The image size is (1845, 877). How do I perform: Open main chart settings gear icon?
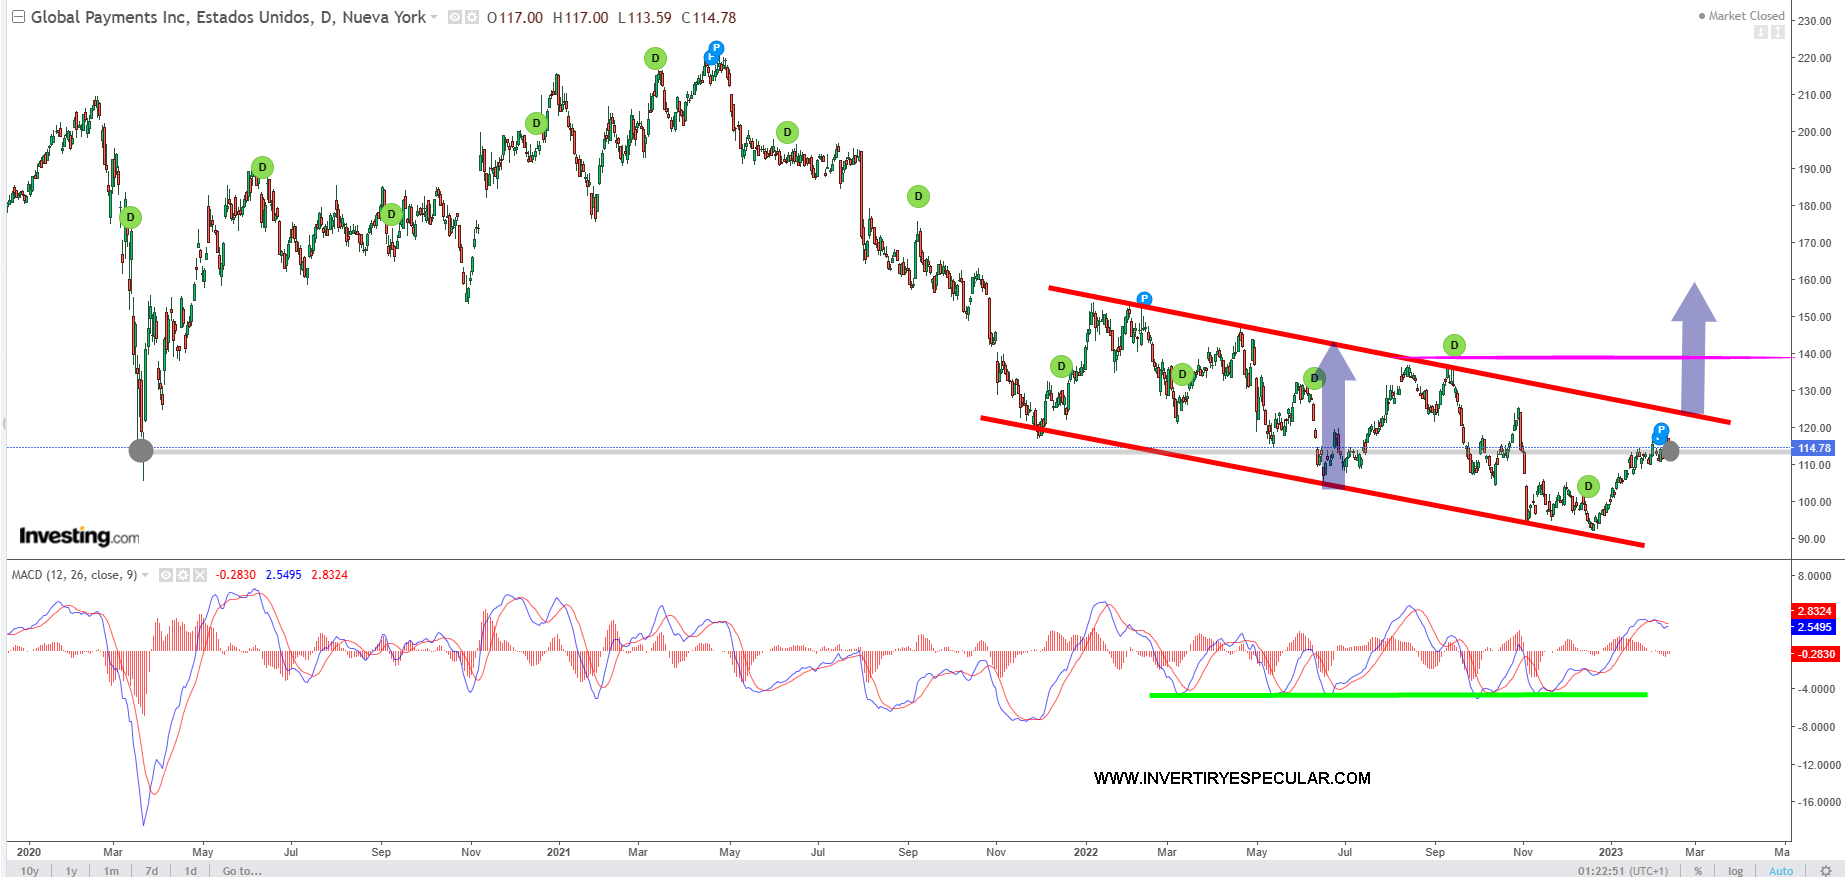pos(471,18)
